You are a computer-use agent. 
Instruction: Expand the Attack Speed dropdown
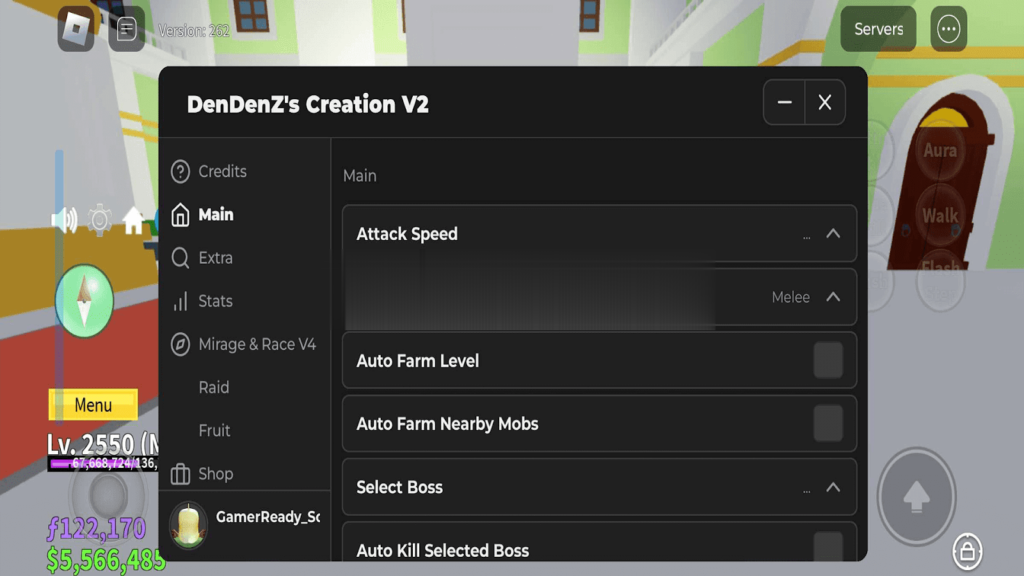pyautogui.click(x=832, y=234)
